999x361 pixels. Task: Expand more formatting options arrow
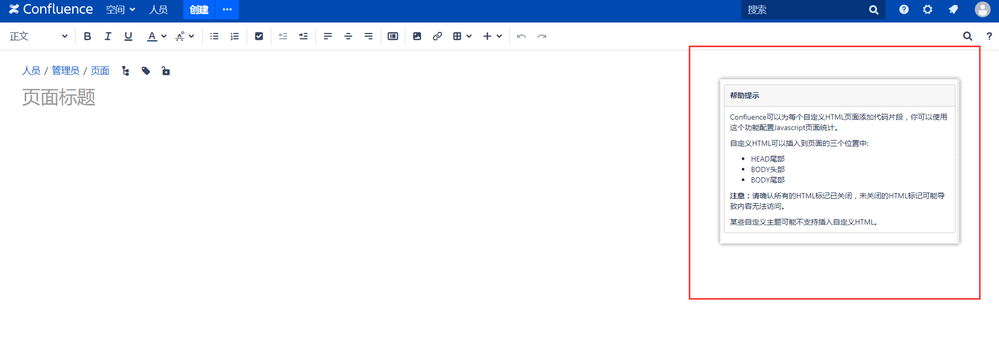tap(192, 36)
